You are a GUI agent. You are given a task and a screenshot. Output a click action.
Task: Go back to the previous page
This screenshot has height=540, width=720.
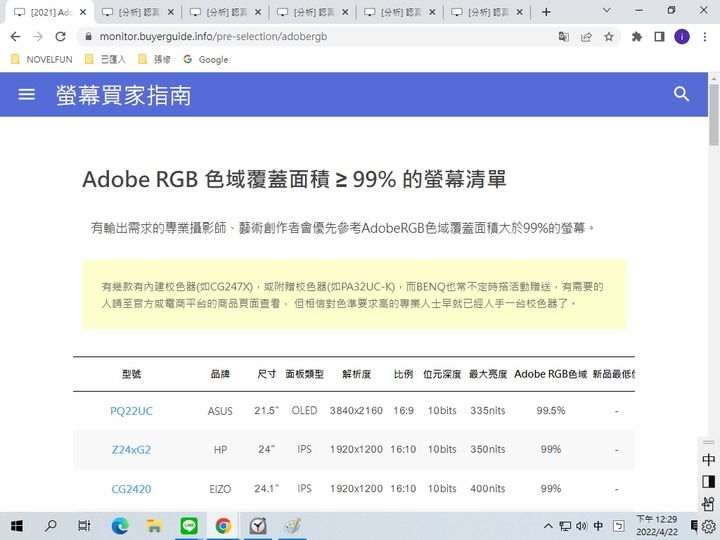15,37
